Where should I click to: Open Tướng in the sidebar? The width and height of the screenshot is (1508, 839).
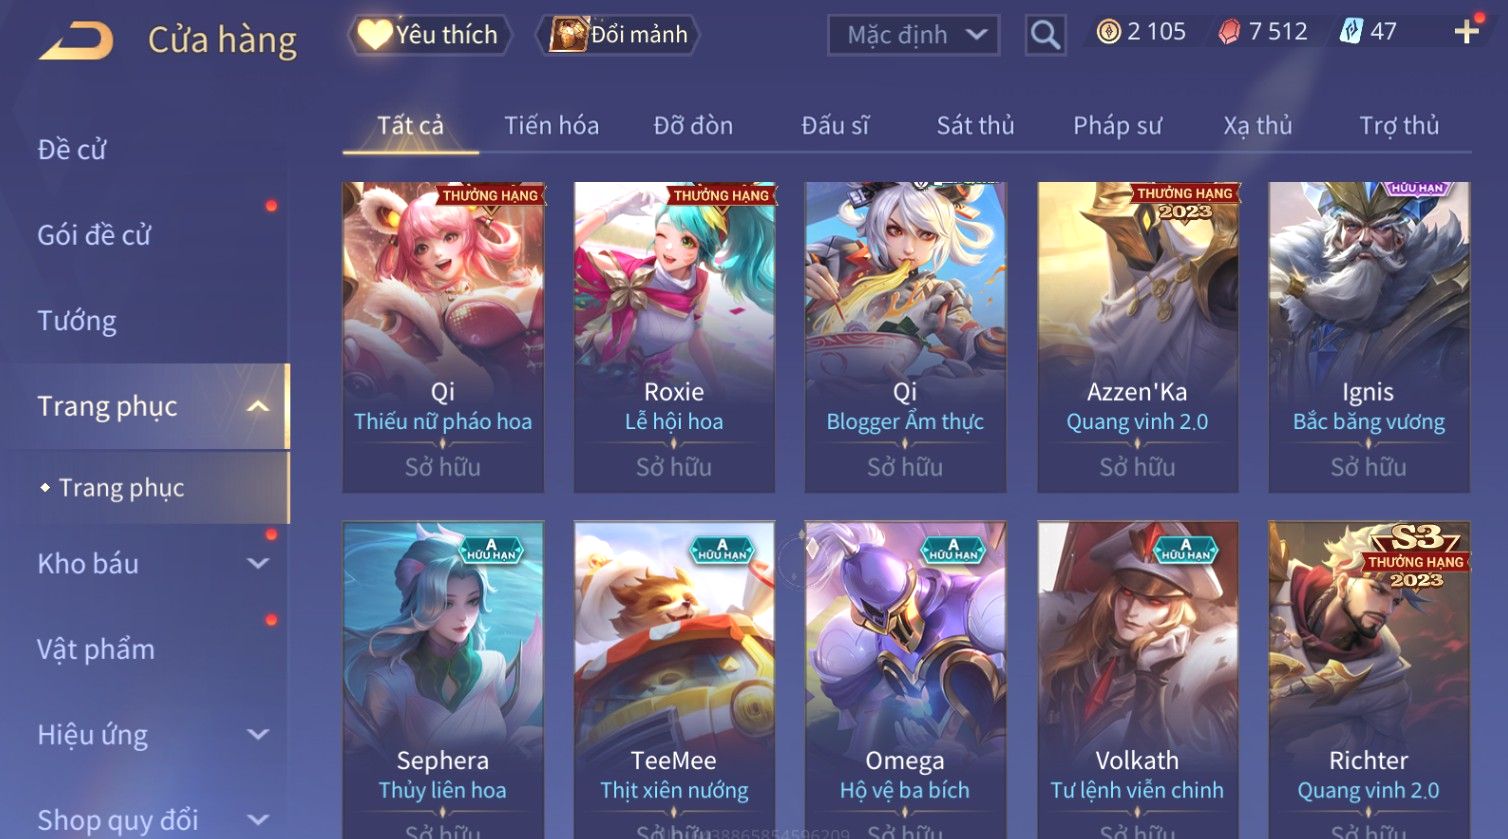click(x=77, y=321)
